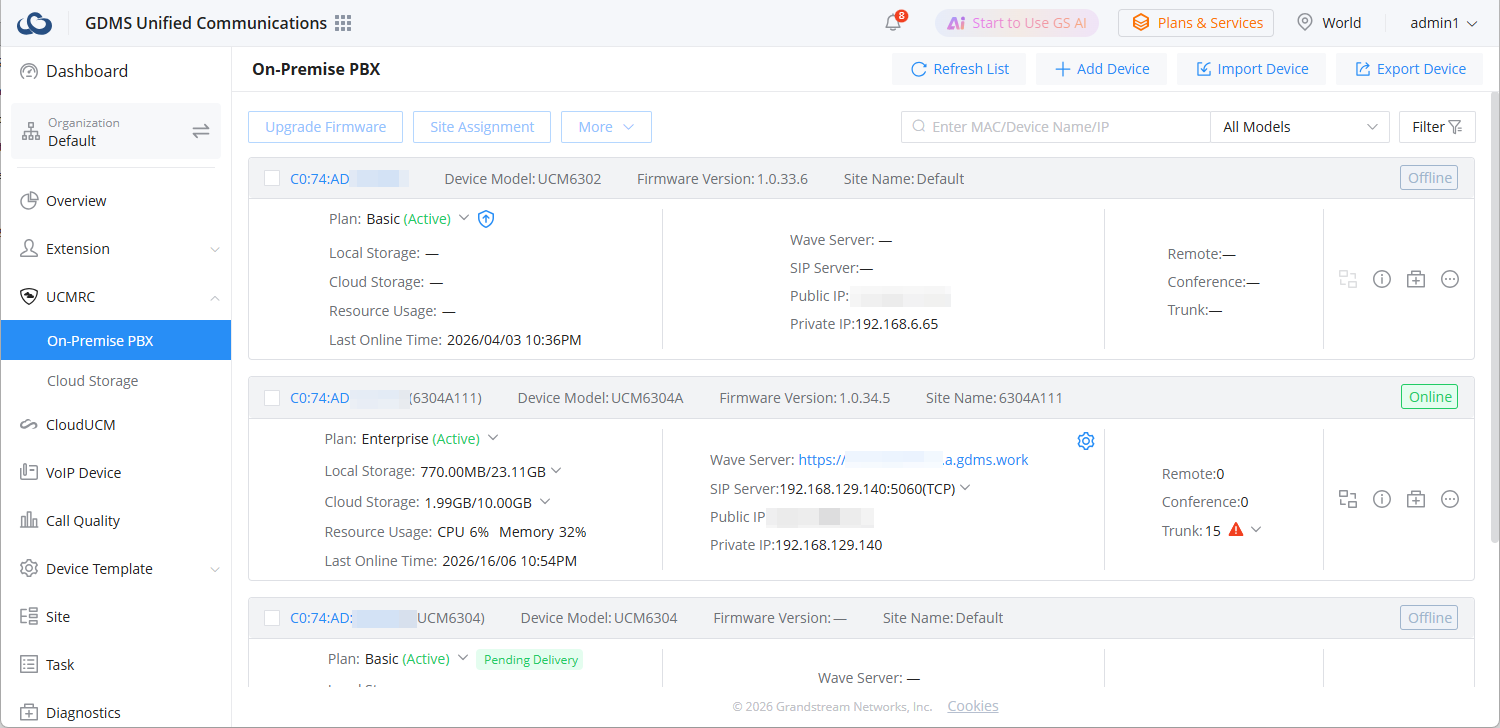Switch organization with the swap arrows icon

point(201,131)
